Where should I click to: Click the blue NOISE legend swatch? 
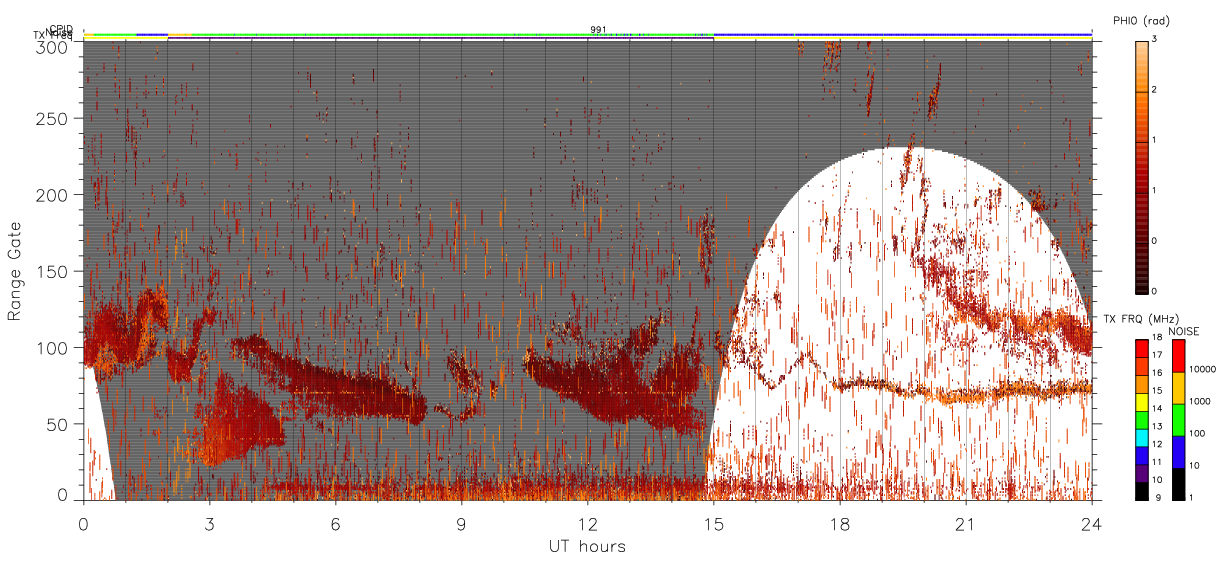pyautogui.click(x=1178, y=452)
